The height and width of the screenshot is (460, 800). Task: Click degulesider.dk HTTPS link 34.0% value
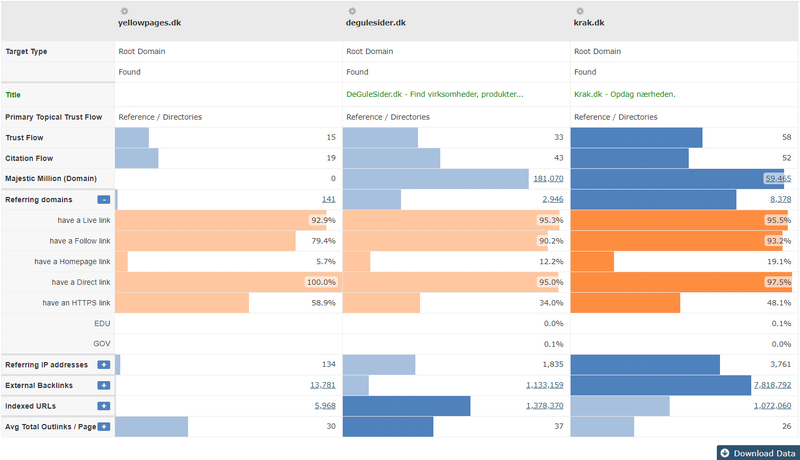(551, 303)
